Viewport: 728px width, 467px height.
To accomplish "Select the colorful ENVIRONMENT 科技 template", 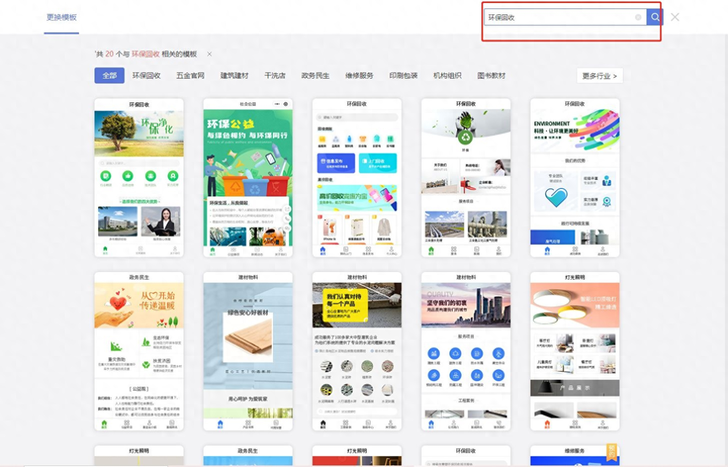I will tap(575, 178).
